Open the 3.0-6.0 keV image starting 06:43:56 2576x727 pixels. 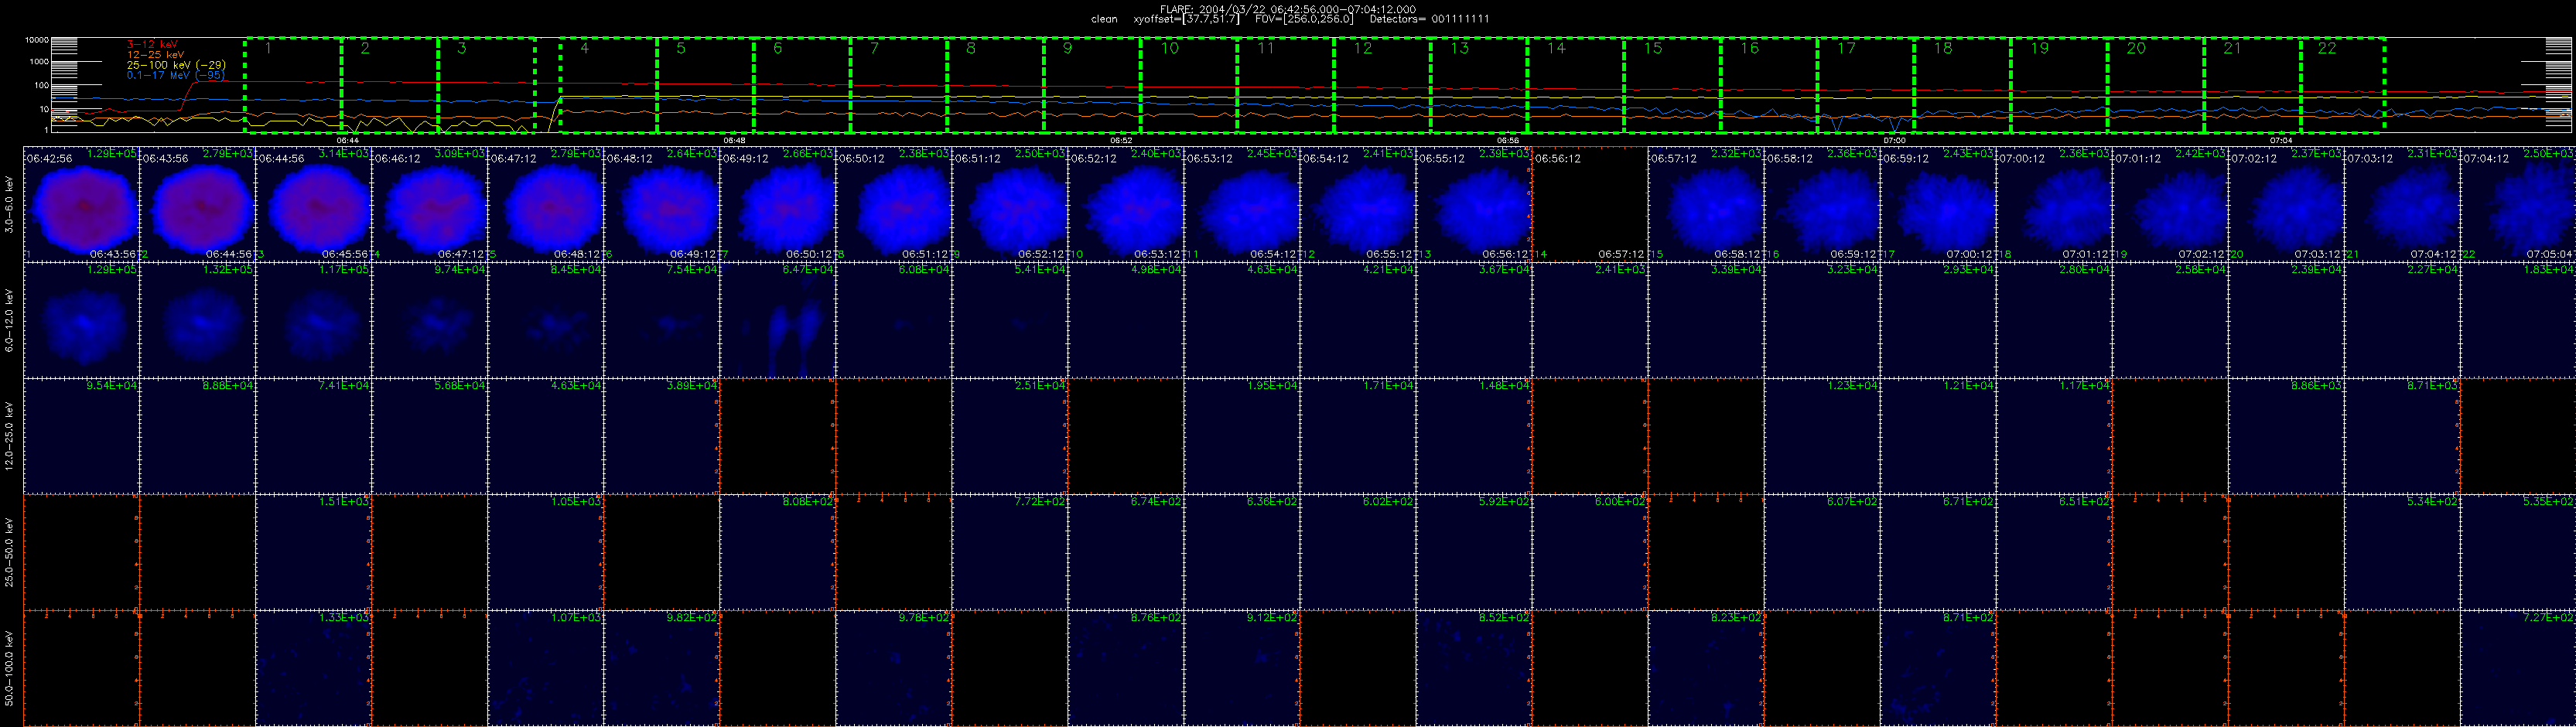(x=198, y=204)
